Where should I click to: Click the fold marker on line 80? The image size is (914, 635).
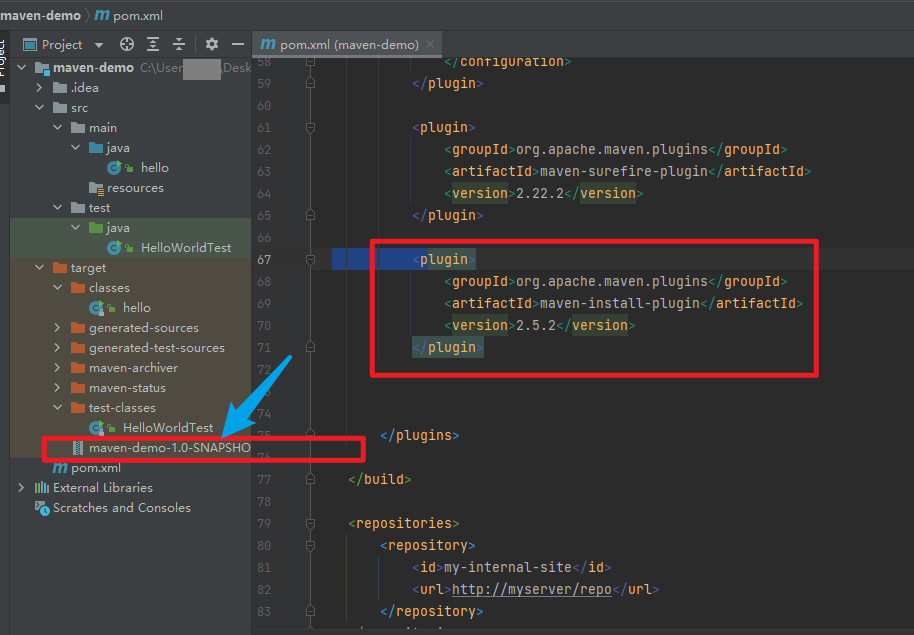pyautogui.click(x=310, y=545)
